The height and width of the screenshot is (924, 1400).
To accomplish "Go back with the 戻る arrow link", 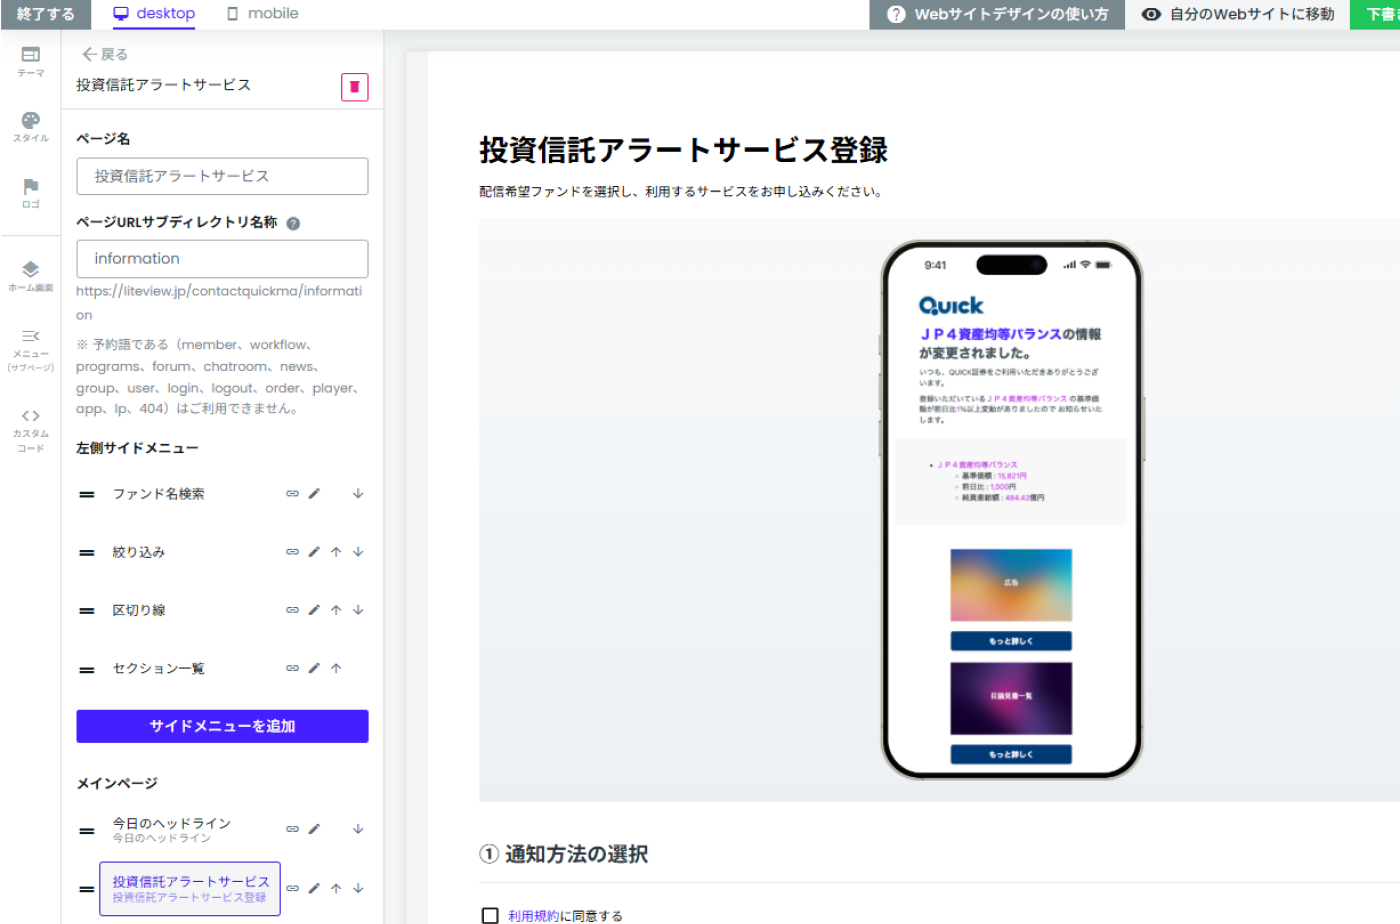I will pos(105,54).
